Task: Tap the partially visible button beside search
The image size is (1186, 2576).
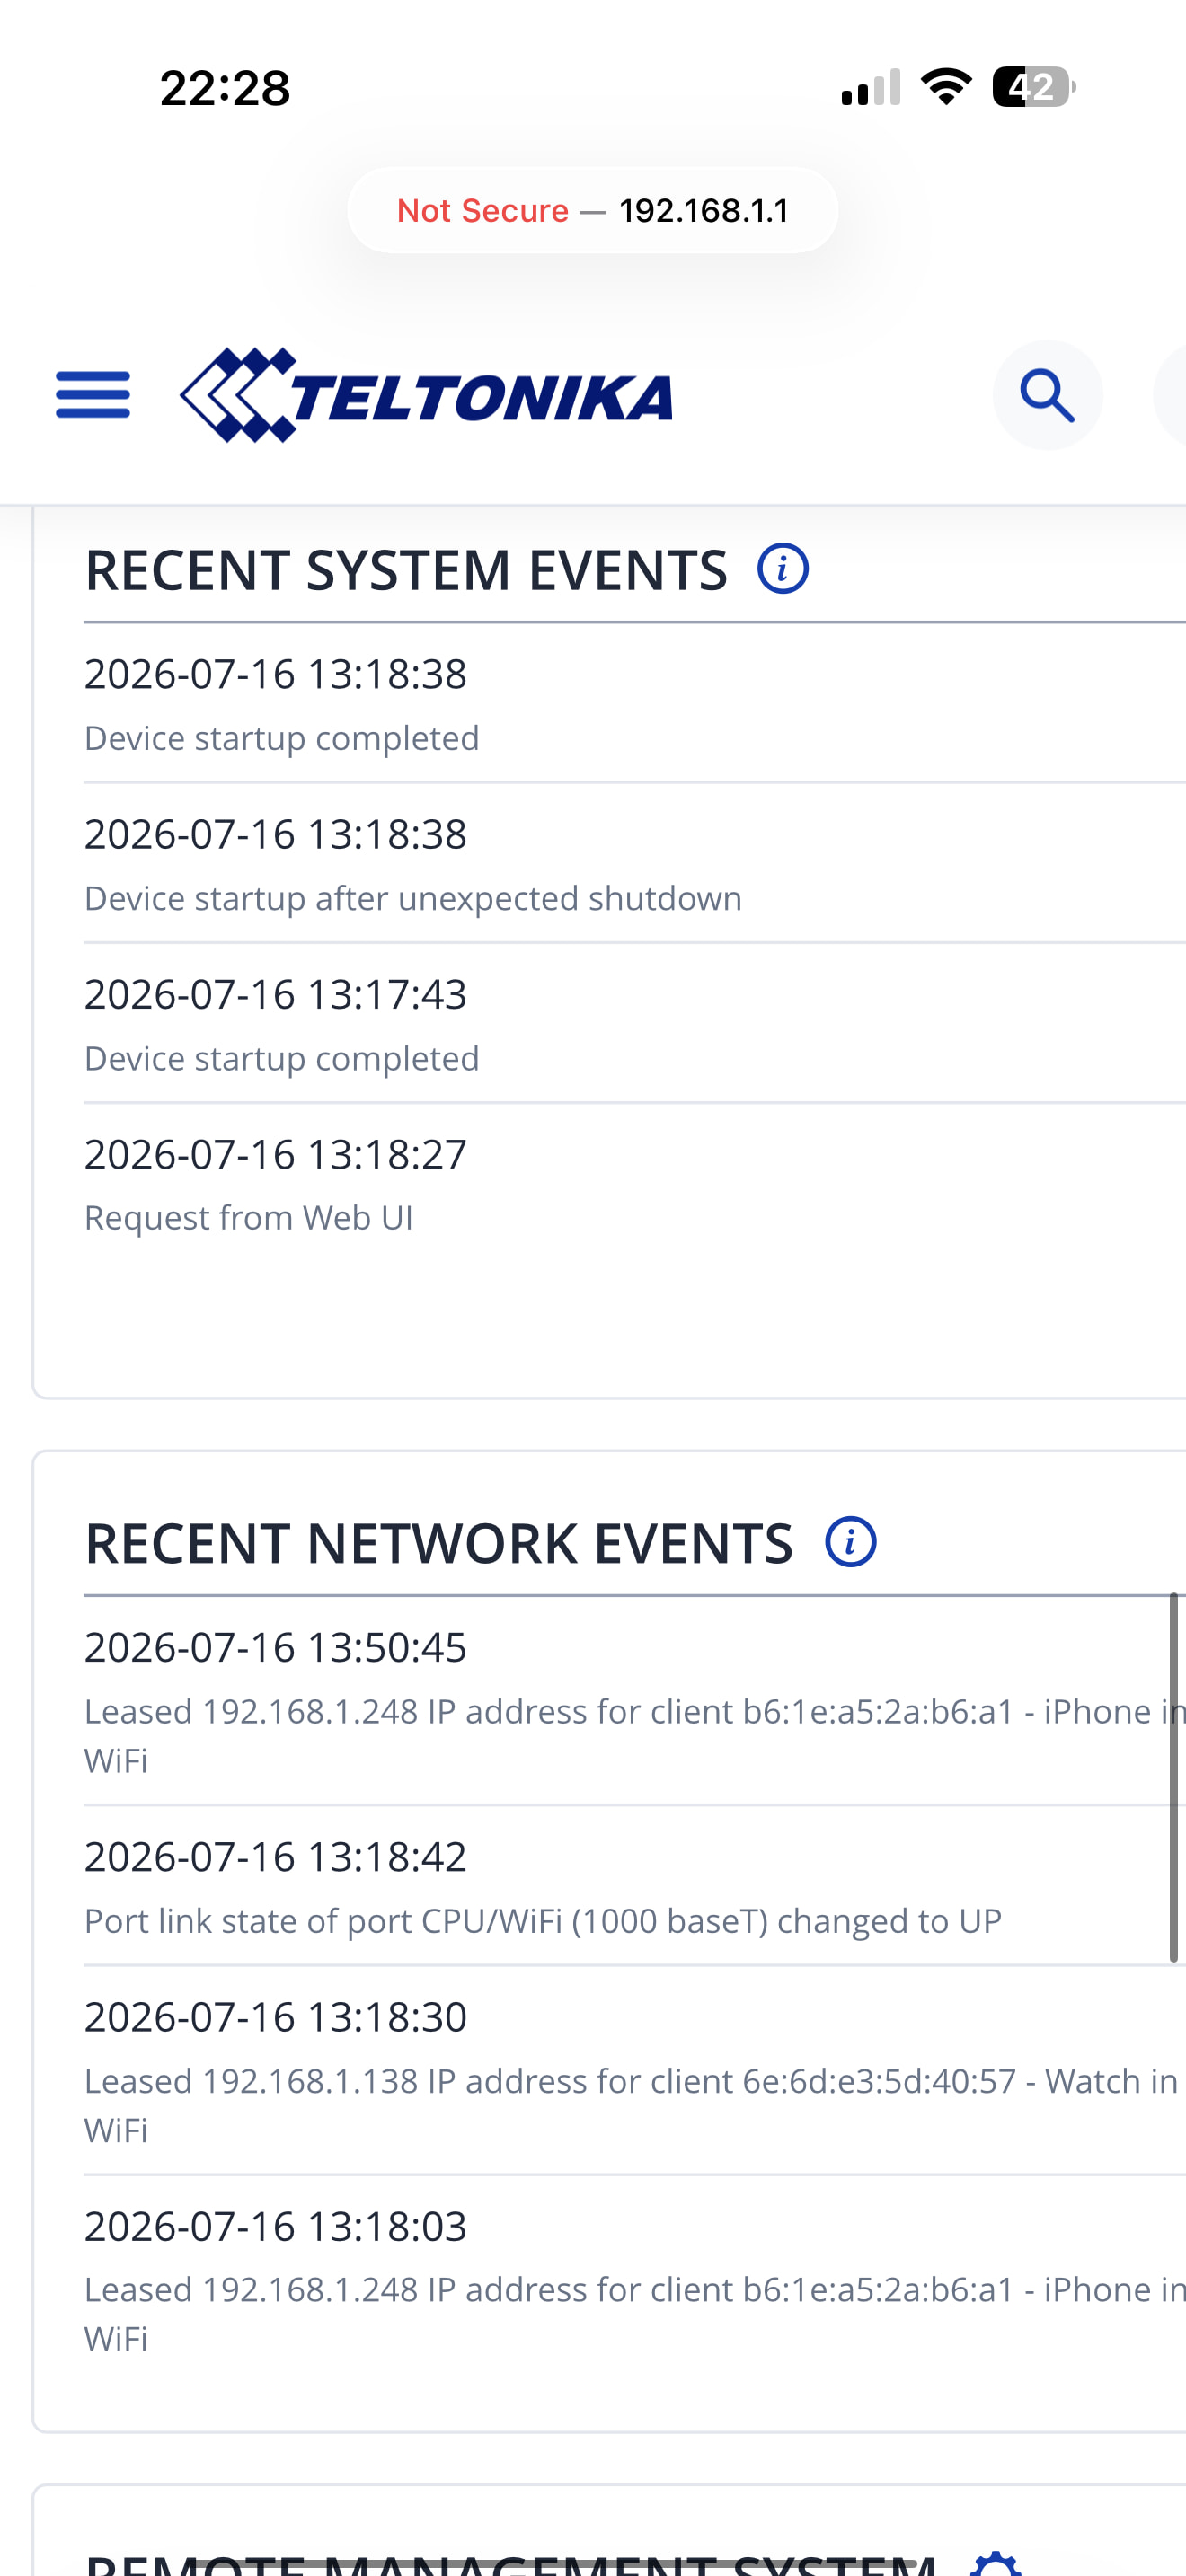Action: (x=1170, y=395)
